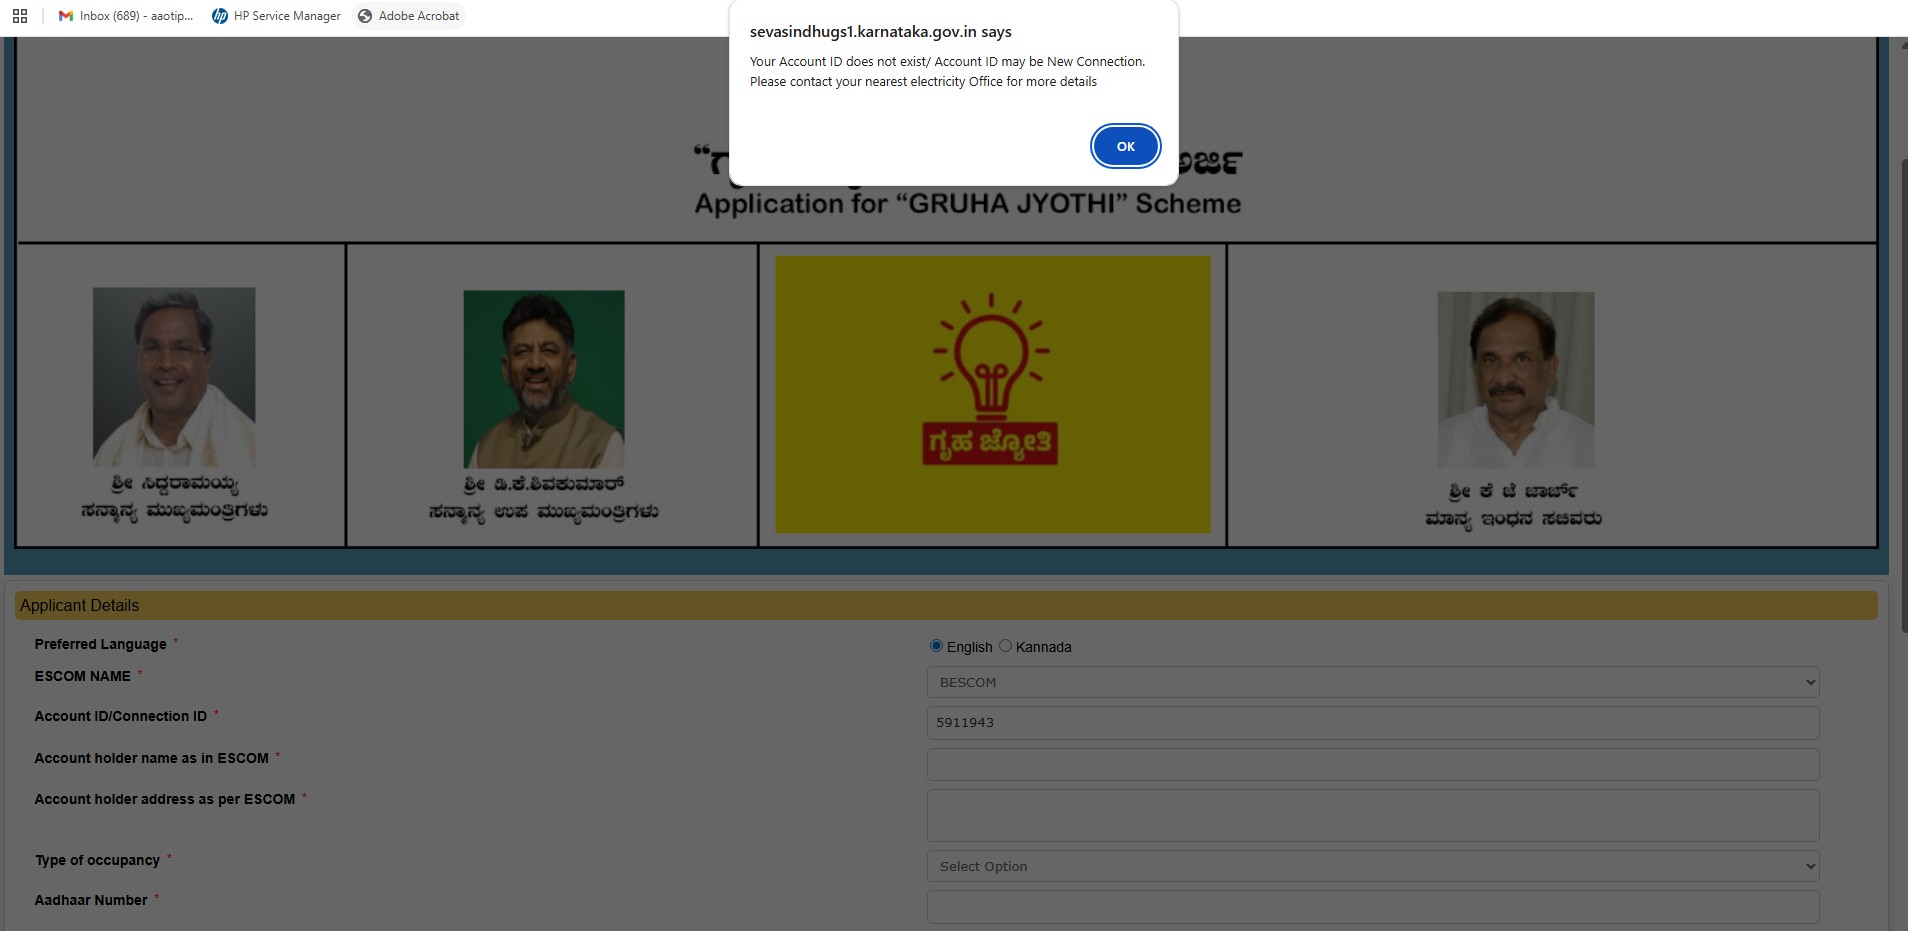
Task: Click the 'Preferred Language' label
Action: [x=101, y=644]
